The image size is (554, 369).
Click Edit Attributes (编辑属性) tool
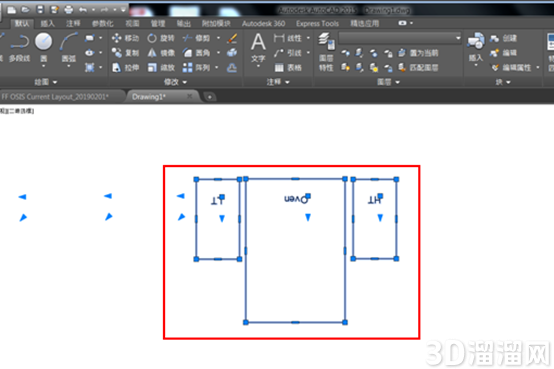coord(511,67)
